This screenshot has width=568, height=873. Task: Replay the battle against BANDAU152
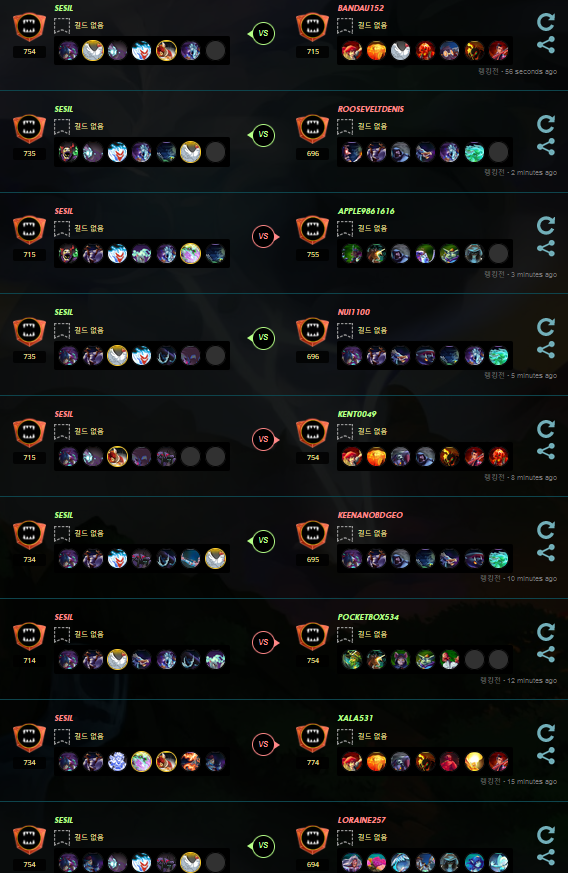(546, 22)
